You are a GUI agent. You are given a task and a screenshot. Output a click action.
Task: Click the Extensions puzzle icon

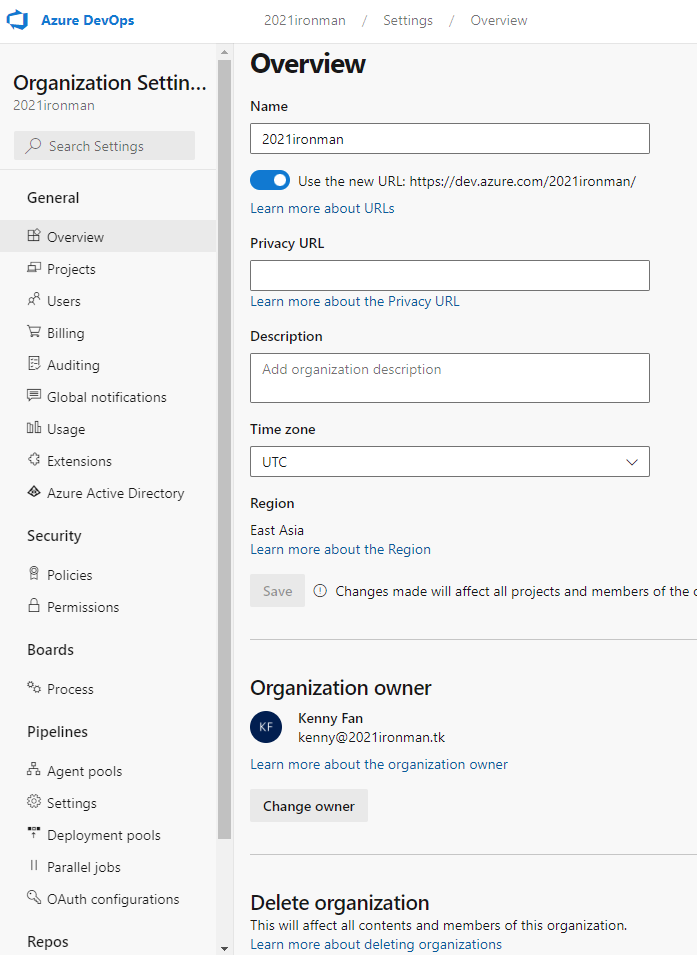tap(34, 461)
